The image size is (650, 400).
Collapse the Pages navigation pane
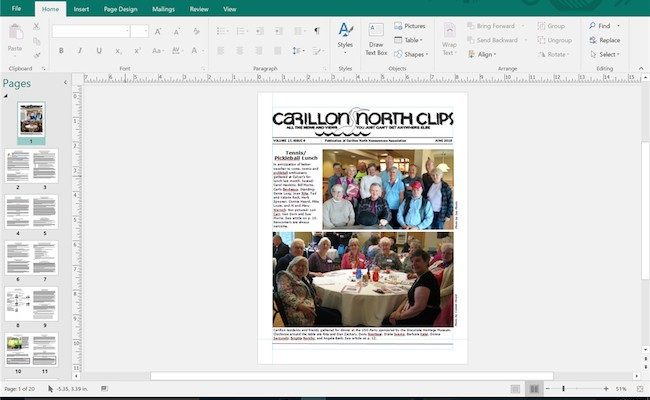(x=65, y=82)
